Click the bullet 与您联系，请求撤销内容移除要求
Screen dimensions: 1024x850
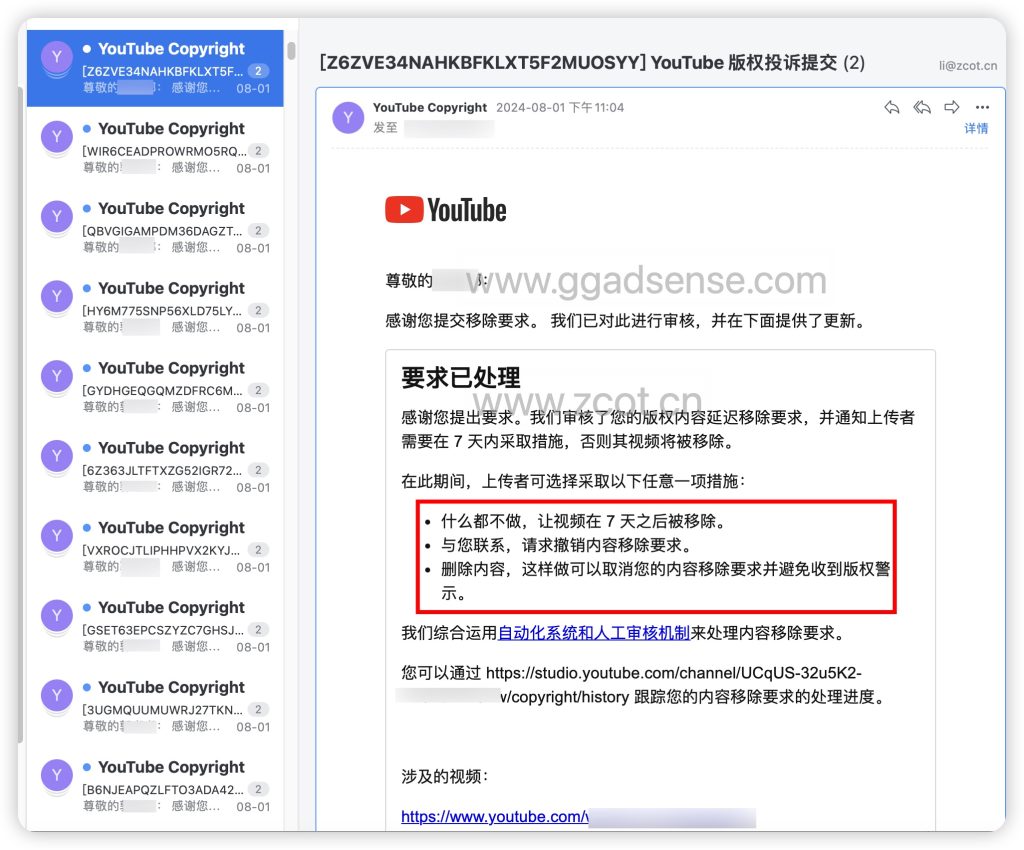567,545
